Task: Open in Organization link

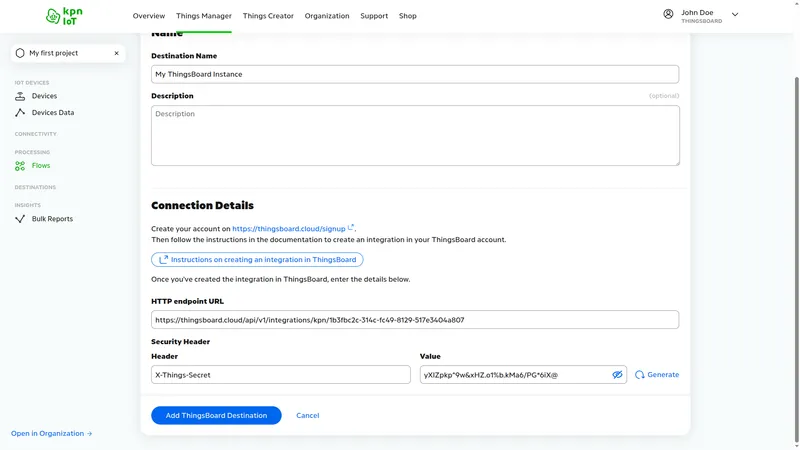Action: 52,434
